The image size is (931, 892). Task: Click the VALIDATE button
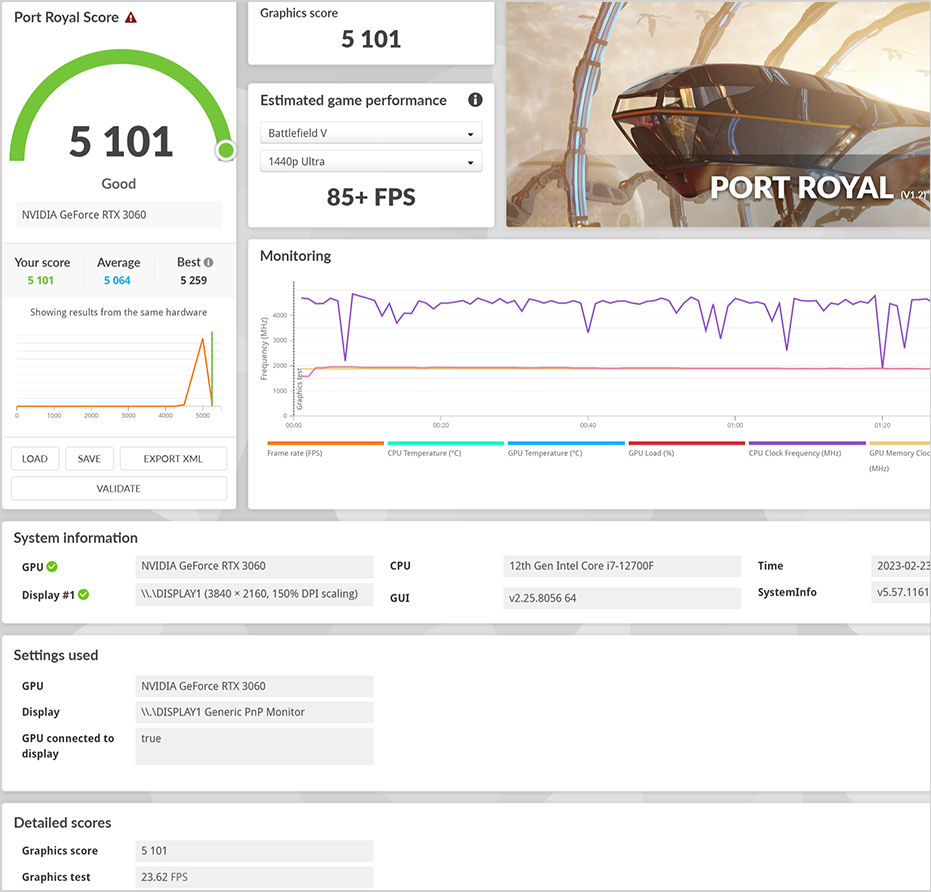click(119, 489)
